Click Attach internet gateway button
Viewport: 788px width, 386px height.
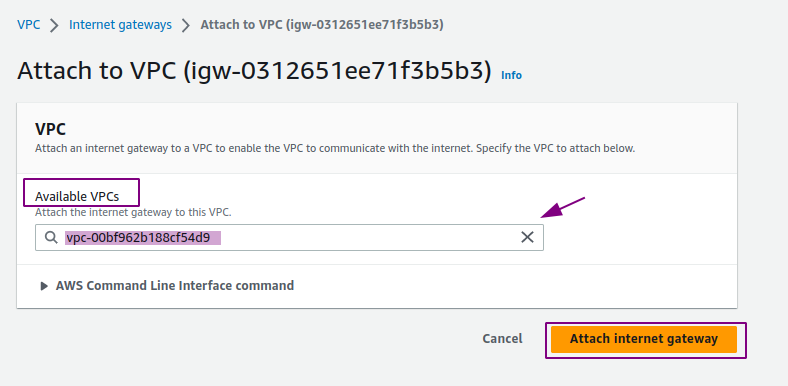[644, 339]
